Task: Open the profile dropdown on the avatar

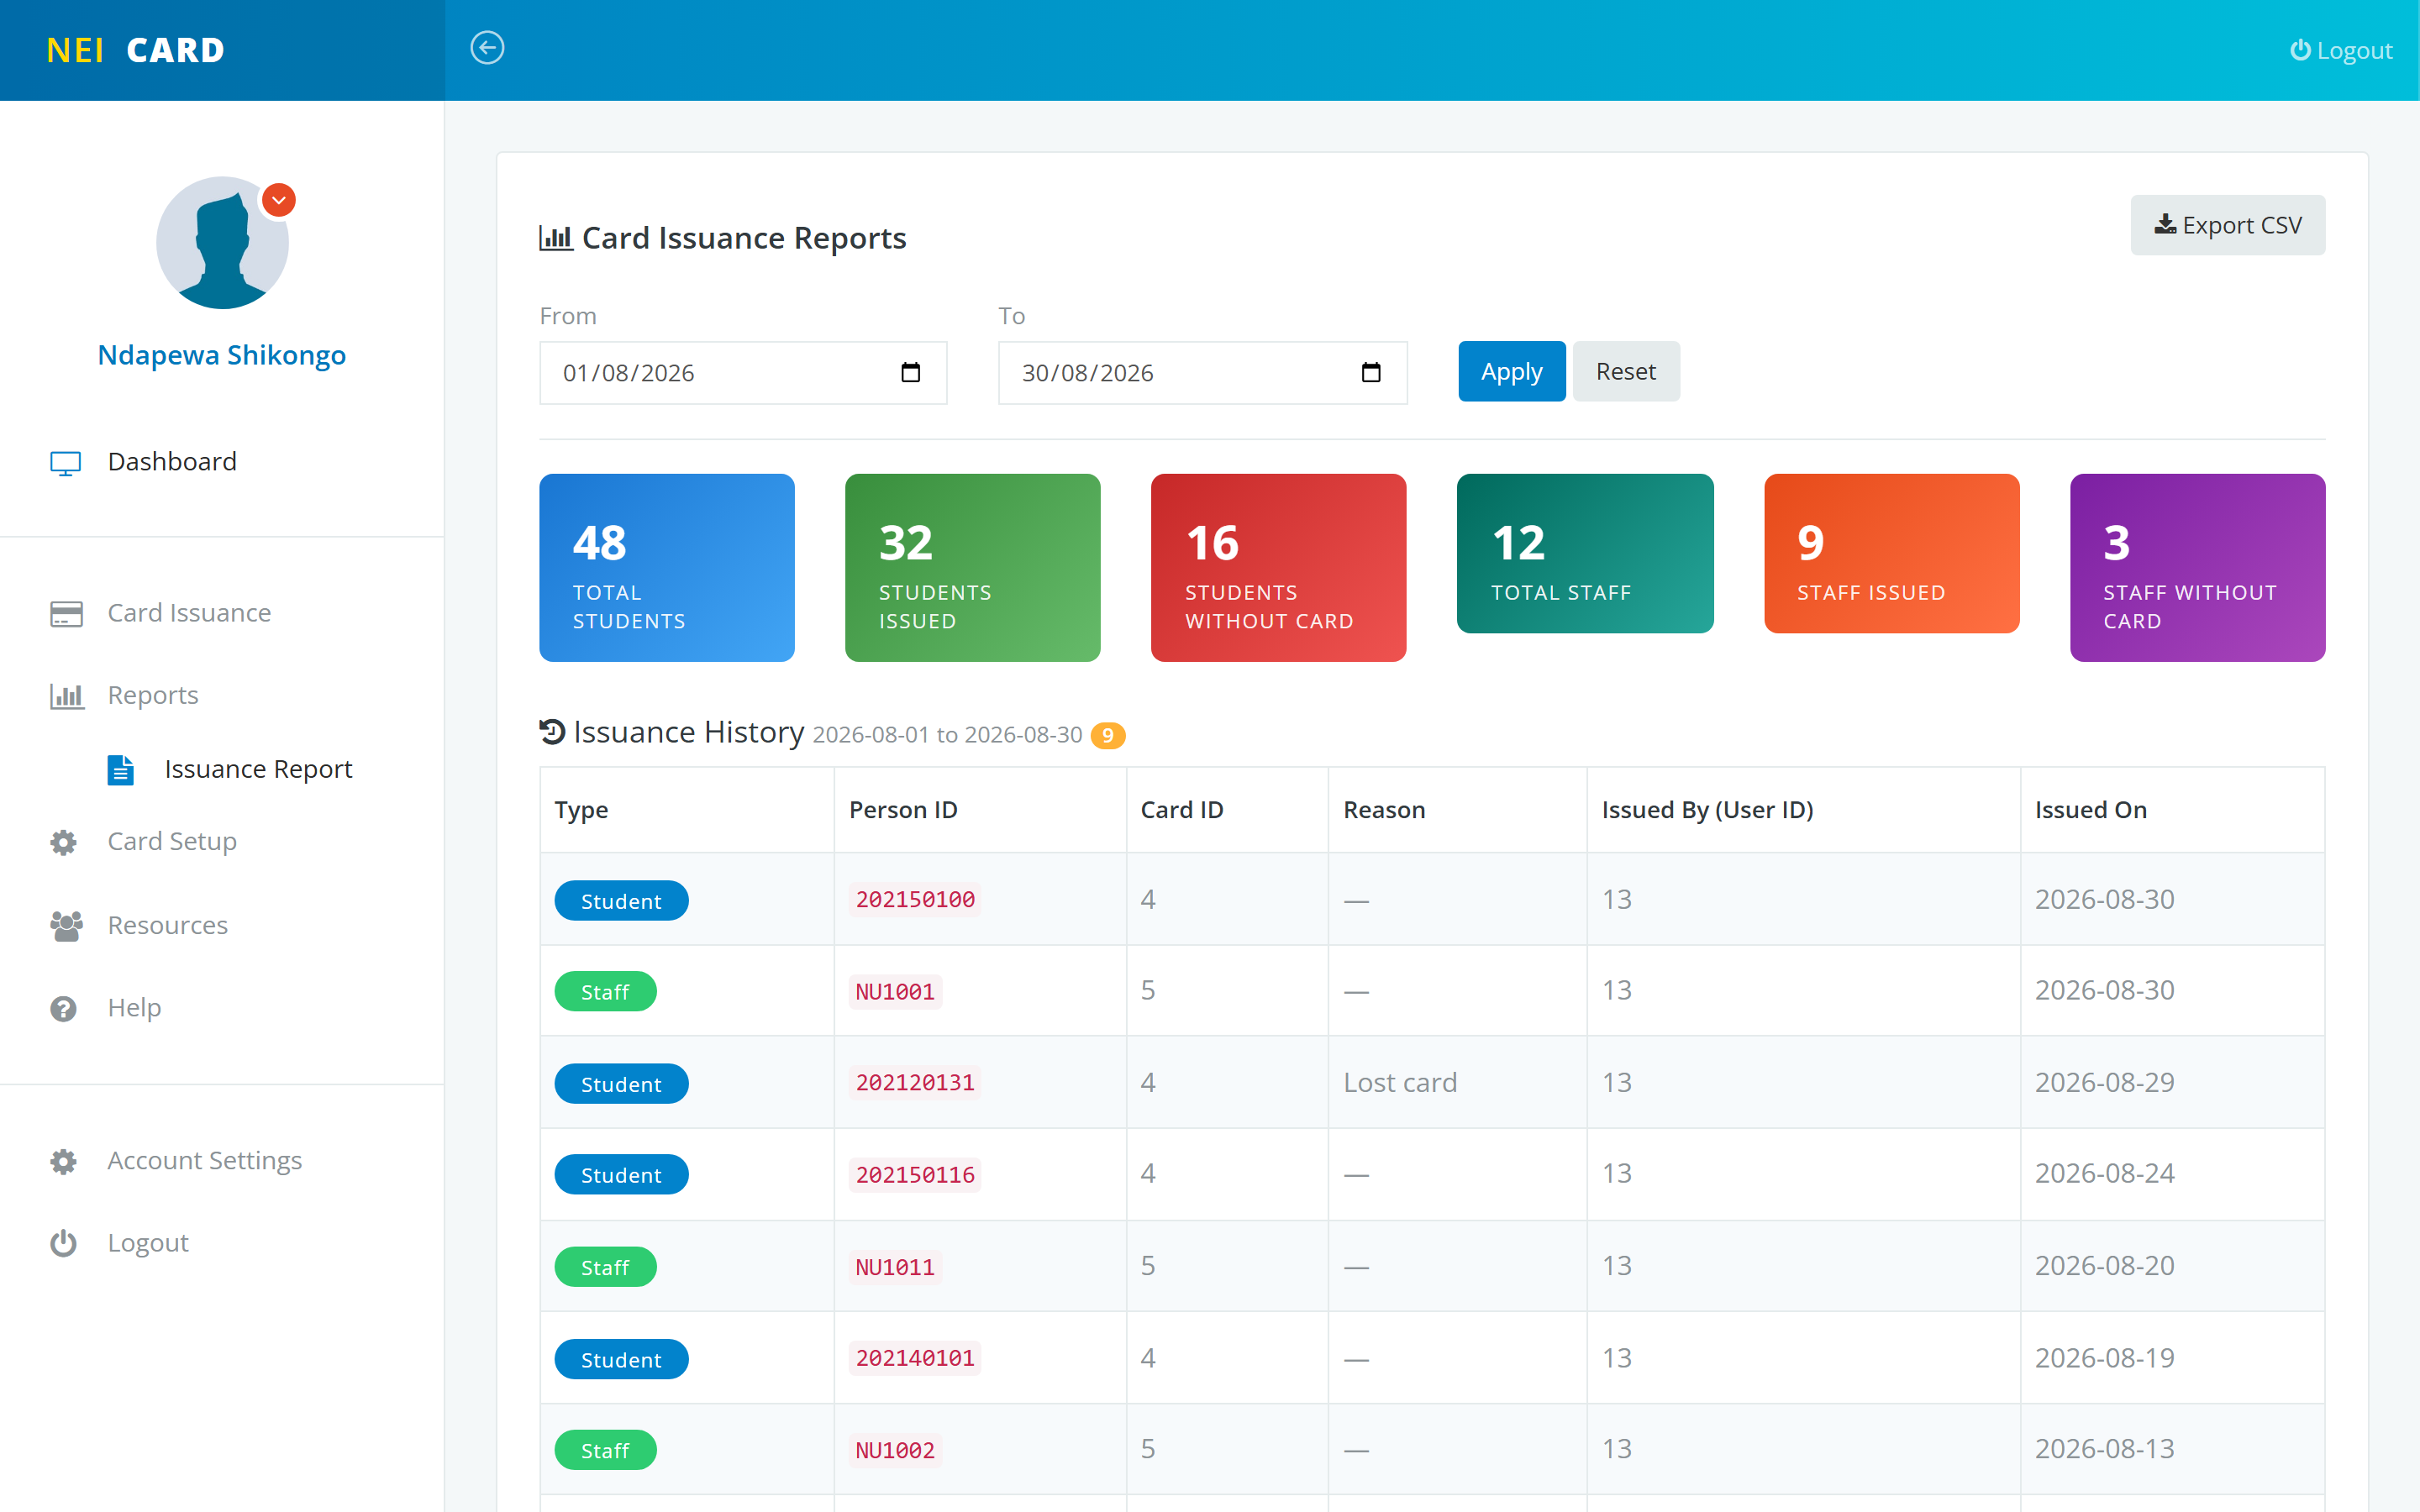Action: click(279, 200)
